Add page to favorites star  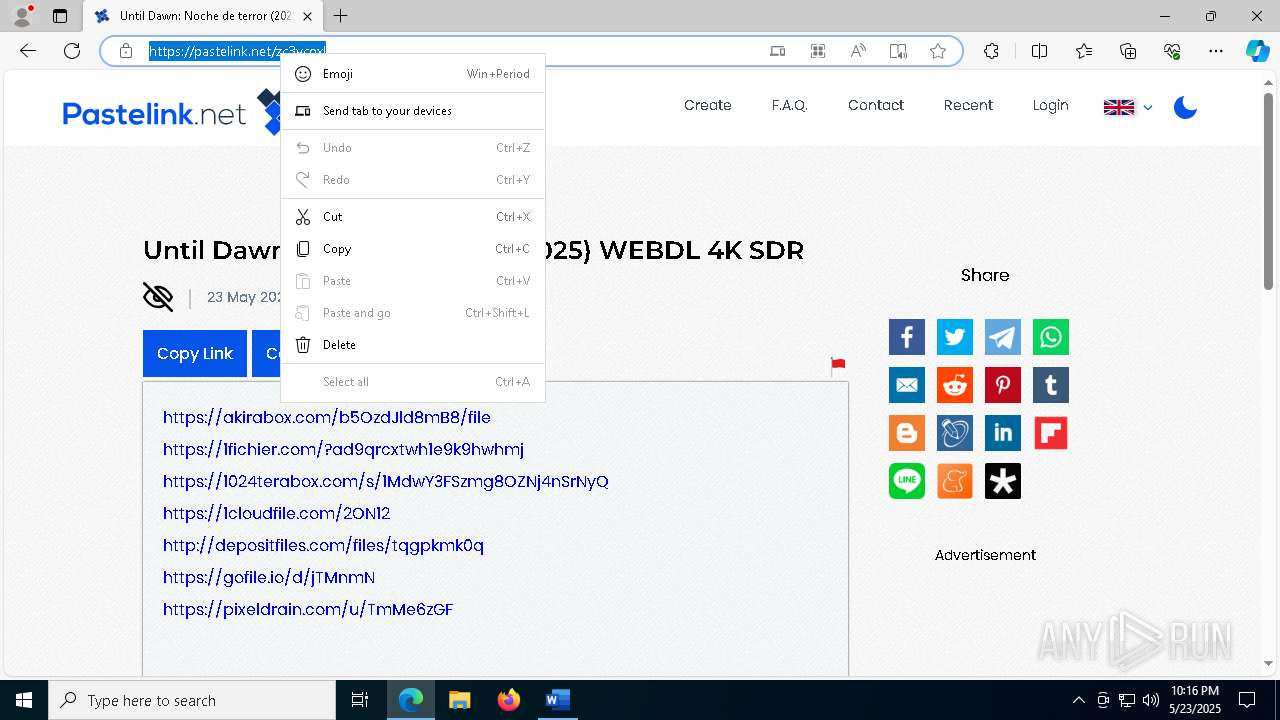pyautogui.click(x=938, y=51)
